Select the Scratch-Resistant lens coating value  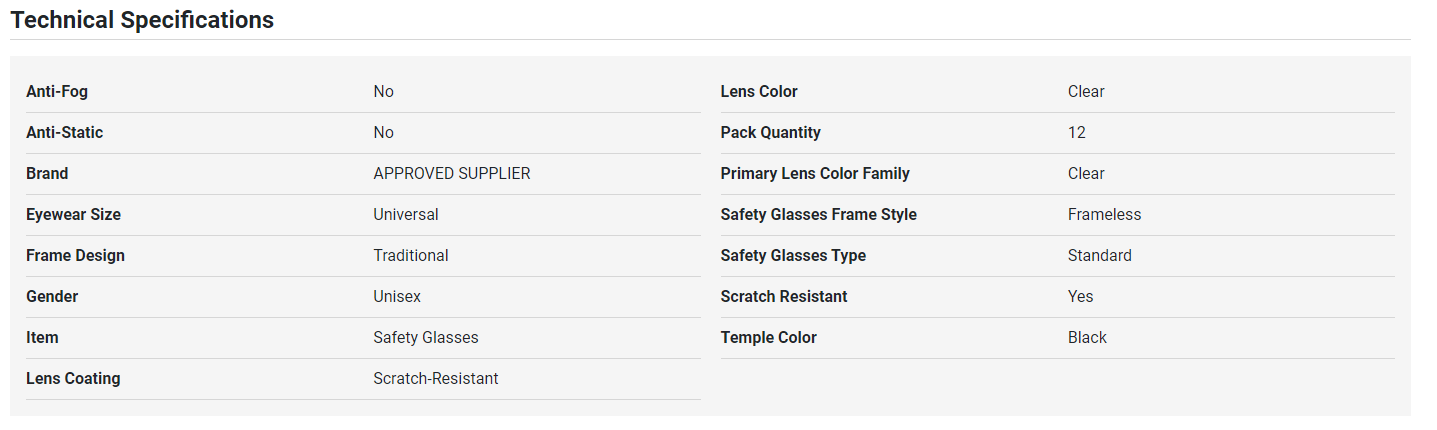[x=436, y=378]
